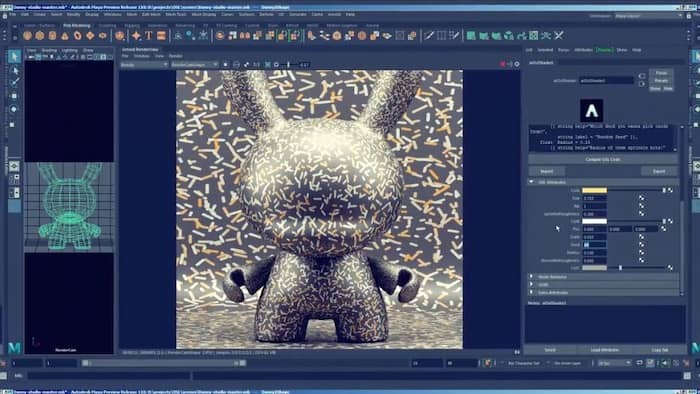Create a polygon torus from the shelf
Screen dimensions: 700x394
pos(78,36)
